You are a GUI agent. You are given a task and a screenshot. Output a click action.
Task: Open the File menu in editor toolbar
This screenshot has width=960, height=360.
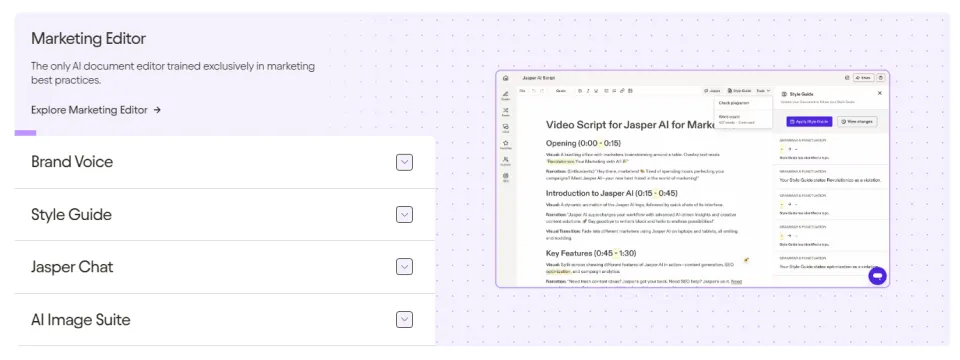click(x=522, y=91)
